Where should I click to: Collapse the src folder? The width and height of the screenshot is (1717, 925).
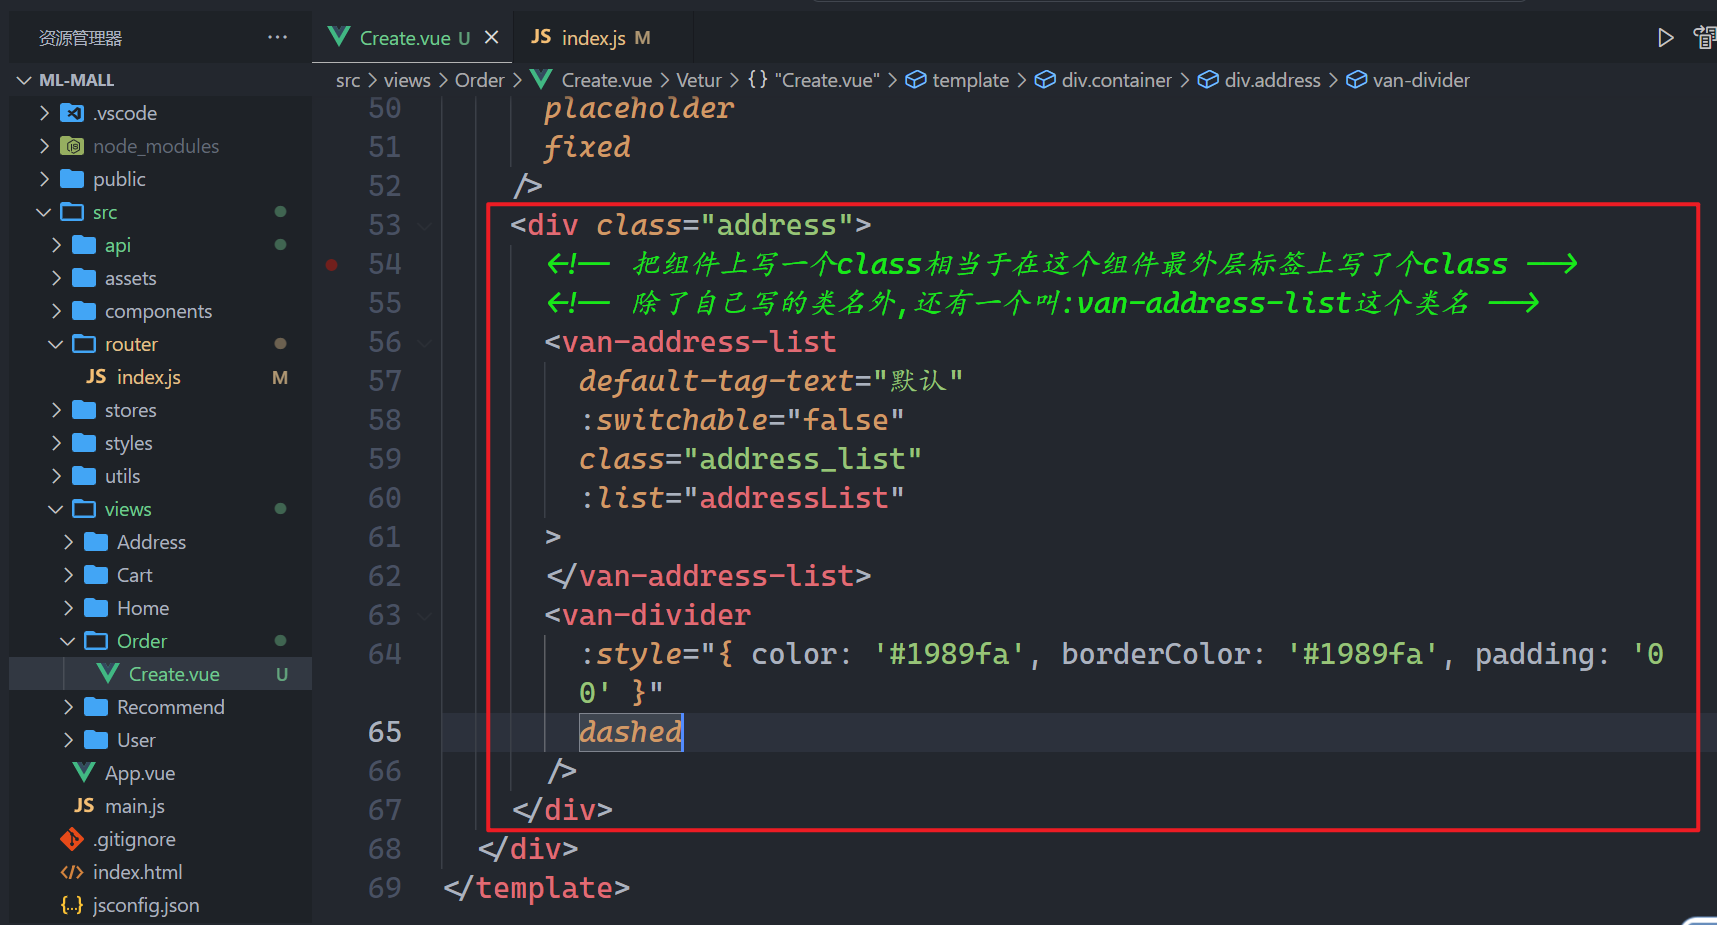click(44, 212)
